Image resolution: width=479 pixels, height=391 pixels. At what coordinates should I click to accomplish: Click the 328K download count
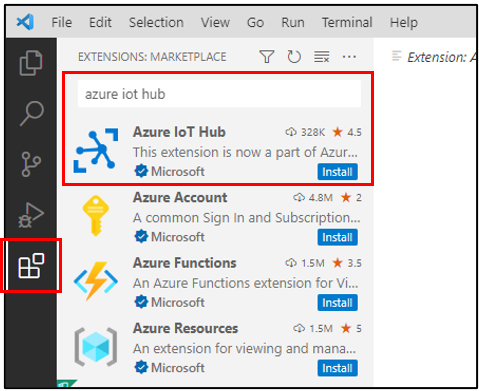tap(313, 132)
